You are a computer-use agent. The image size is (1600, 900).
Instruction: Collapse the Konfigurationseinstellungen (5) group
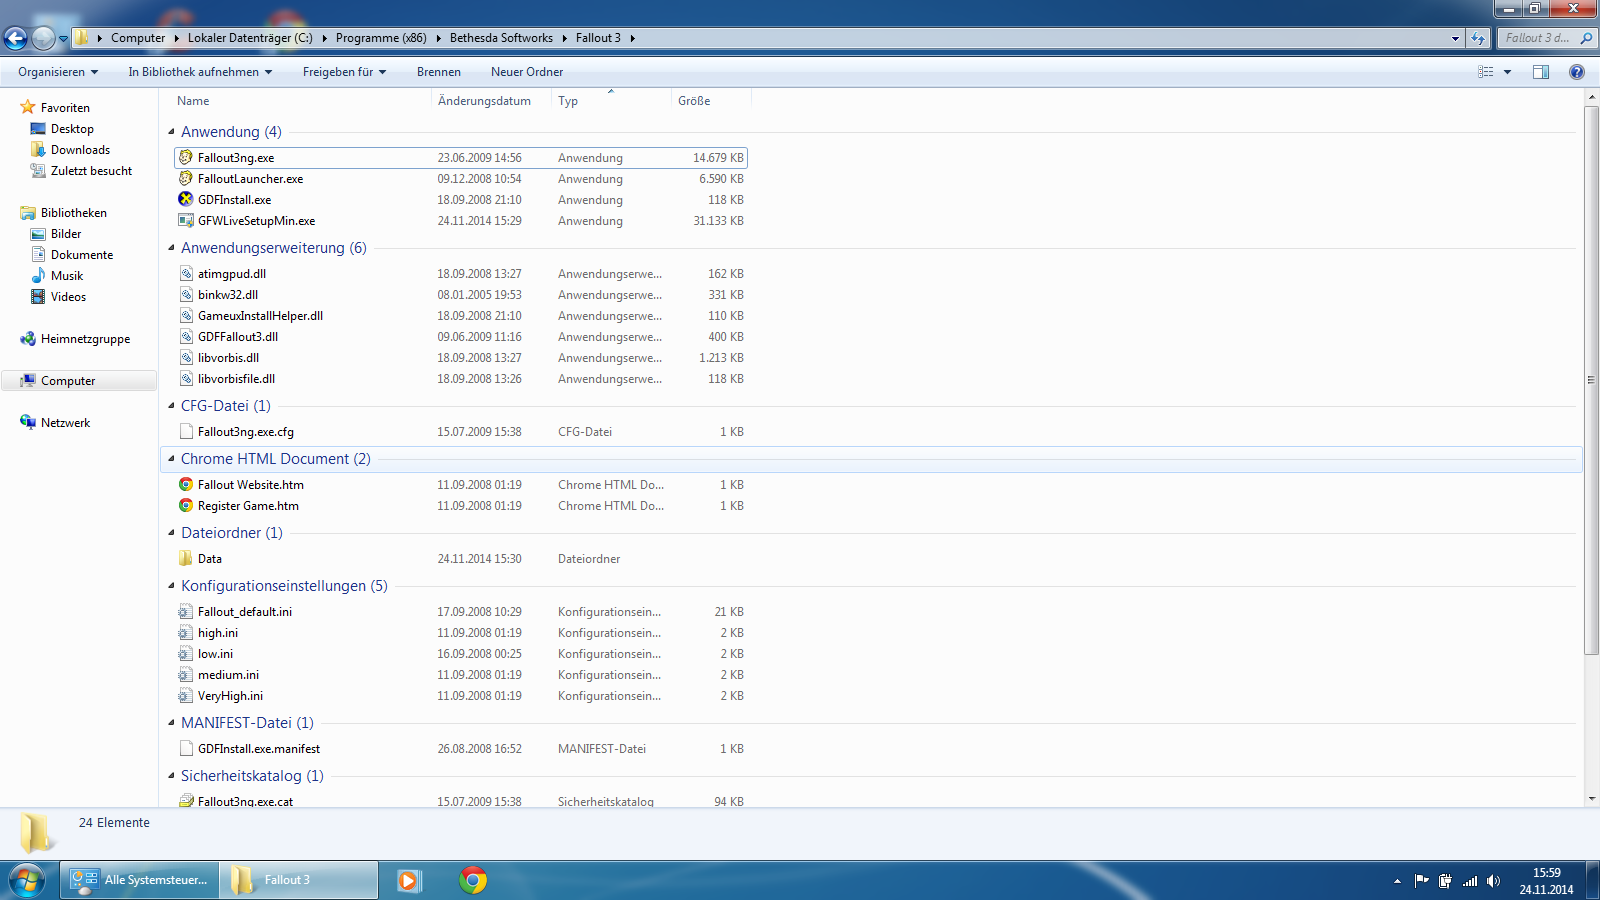[171, 585]
